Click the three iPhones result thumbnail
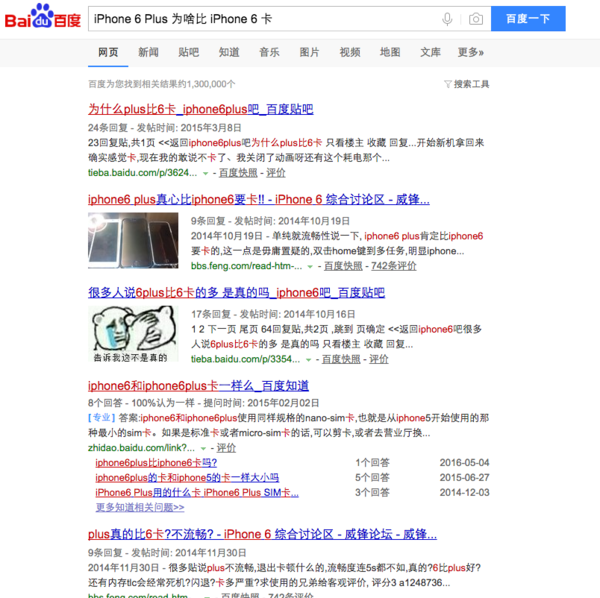 pos(133,240)
